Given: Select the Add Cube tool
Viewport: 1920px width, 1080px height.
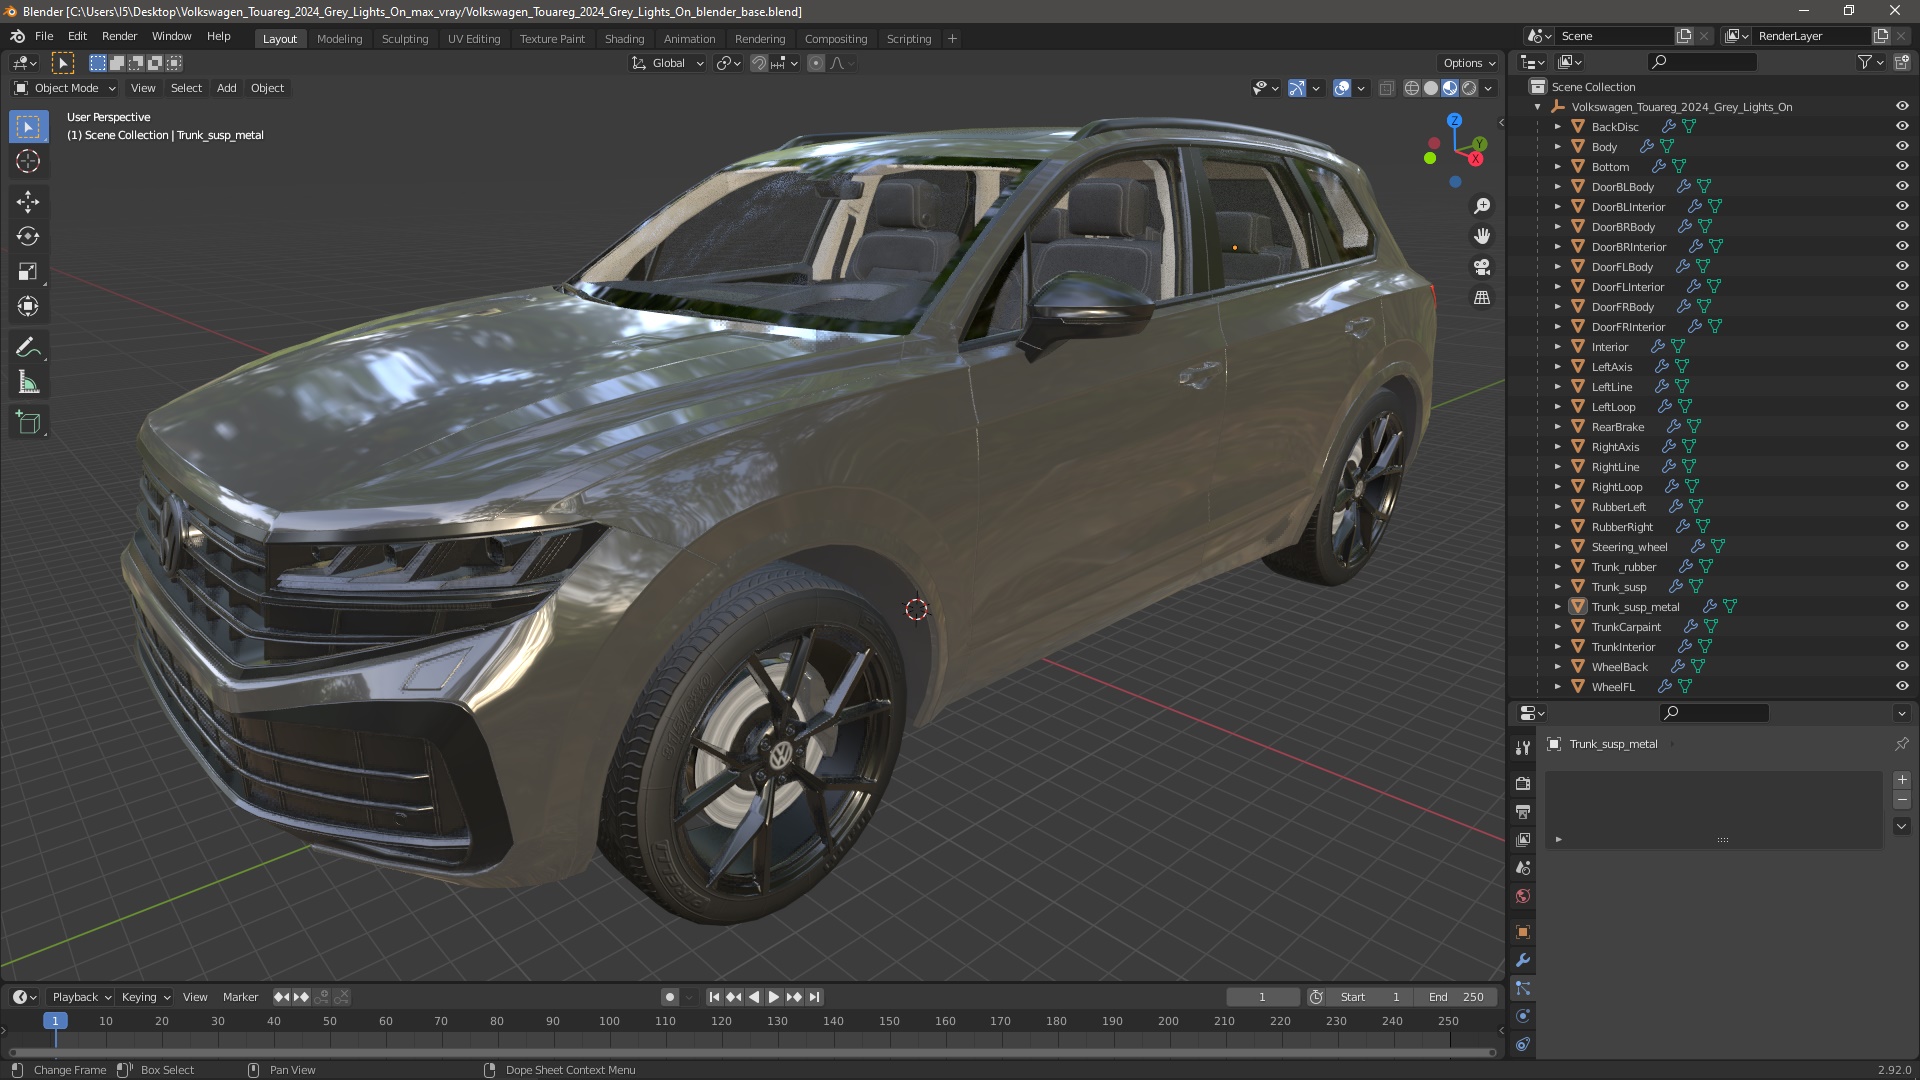Looking at the screenshot, I should (x=28, y=423).
